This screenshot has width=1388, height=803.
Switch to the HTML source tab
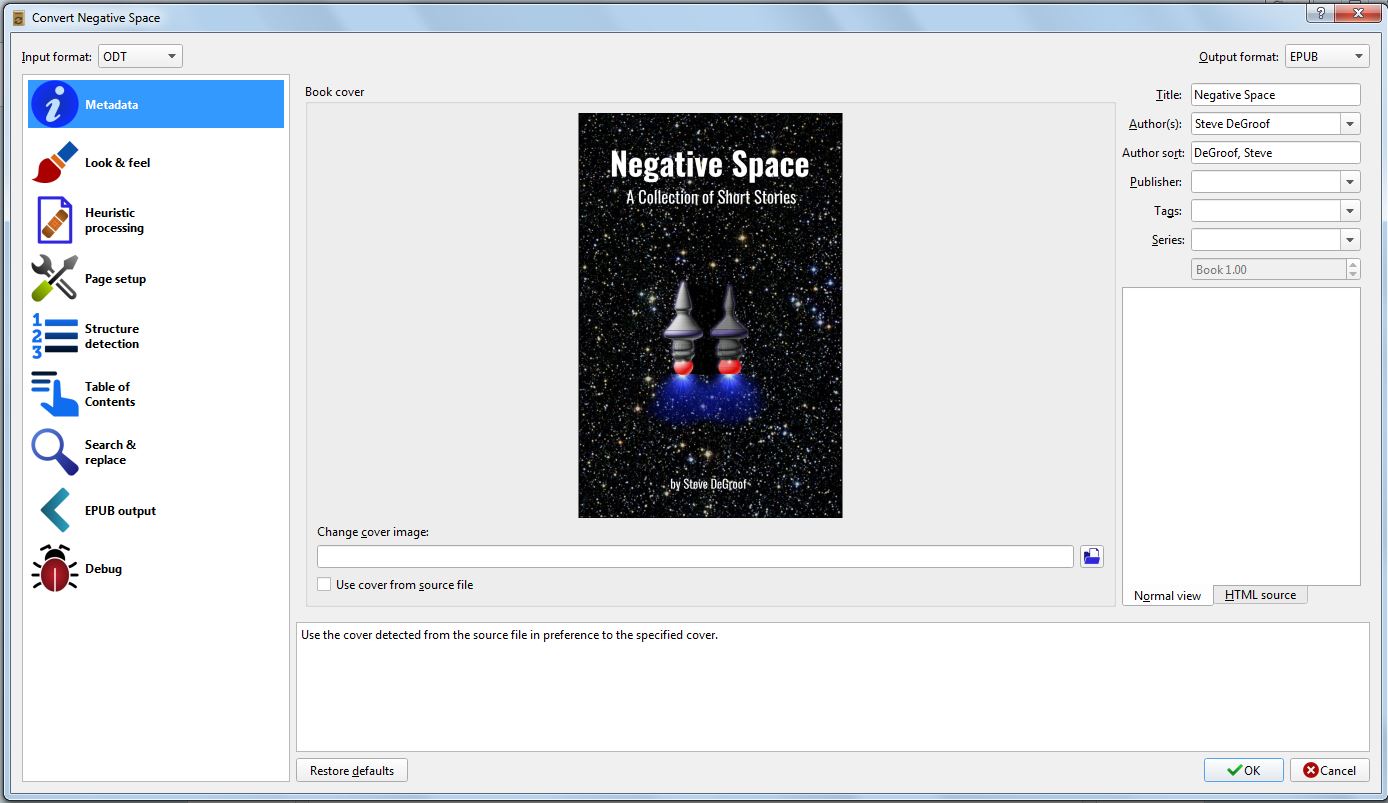pyautogui.click(x=1260, y=594)
